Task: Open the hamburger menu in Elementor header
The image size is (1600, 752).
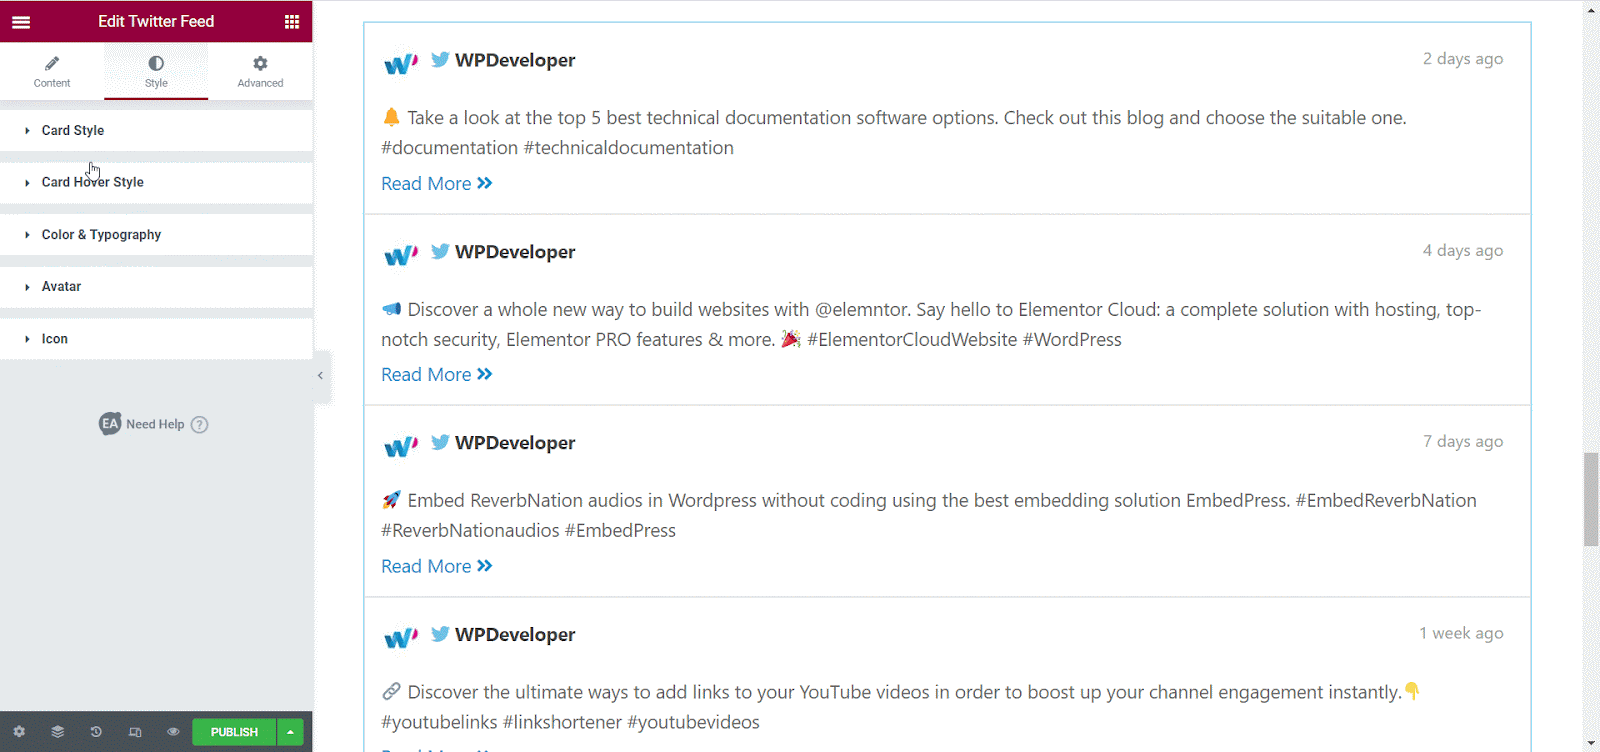Action: pos(21,21)
